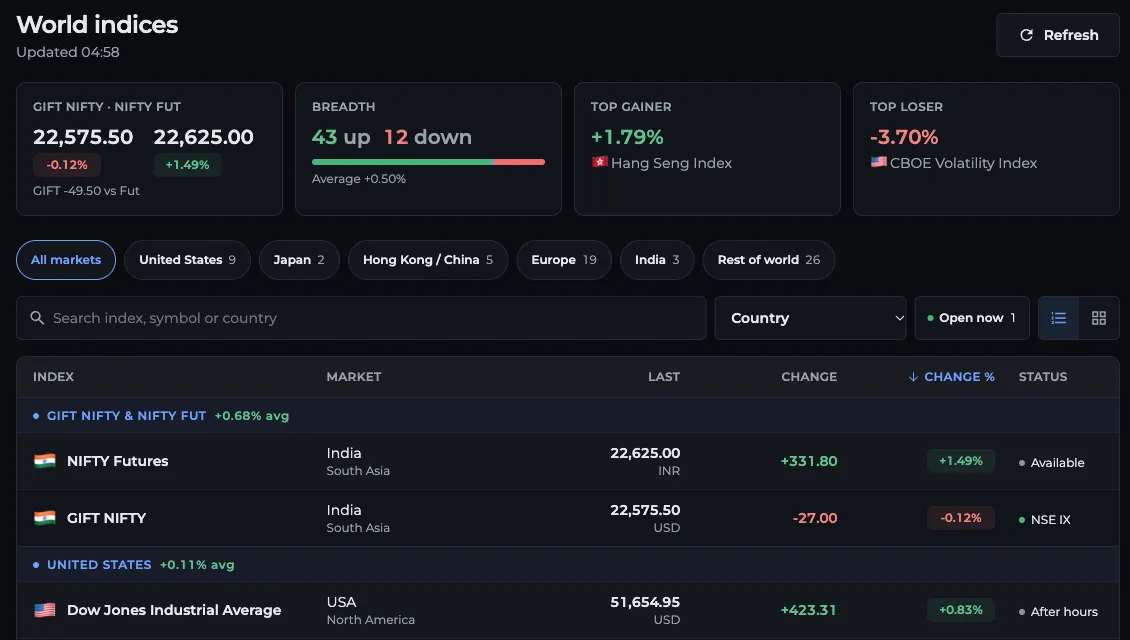The width and height of the screenshot is (1130, 640).
Task: Click the +1.49% badge in summary card
Action: (187, 165)
